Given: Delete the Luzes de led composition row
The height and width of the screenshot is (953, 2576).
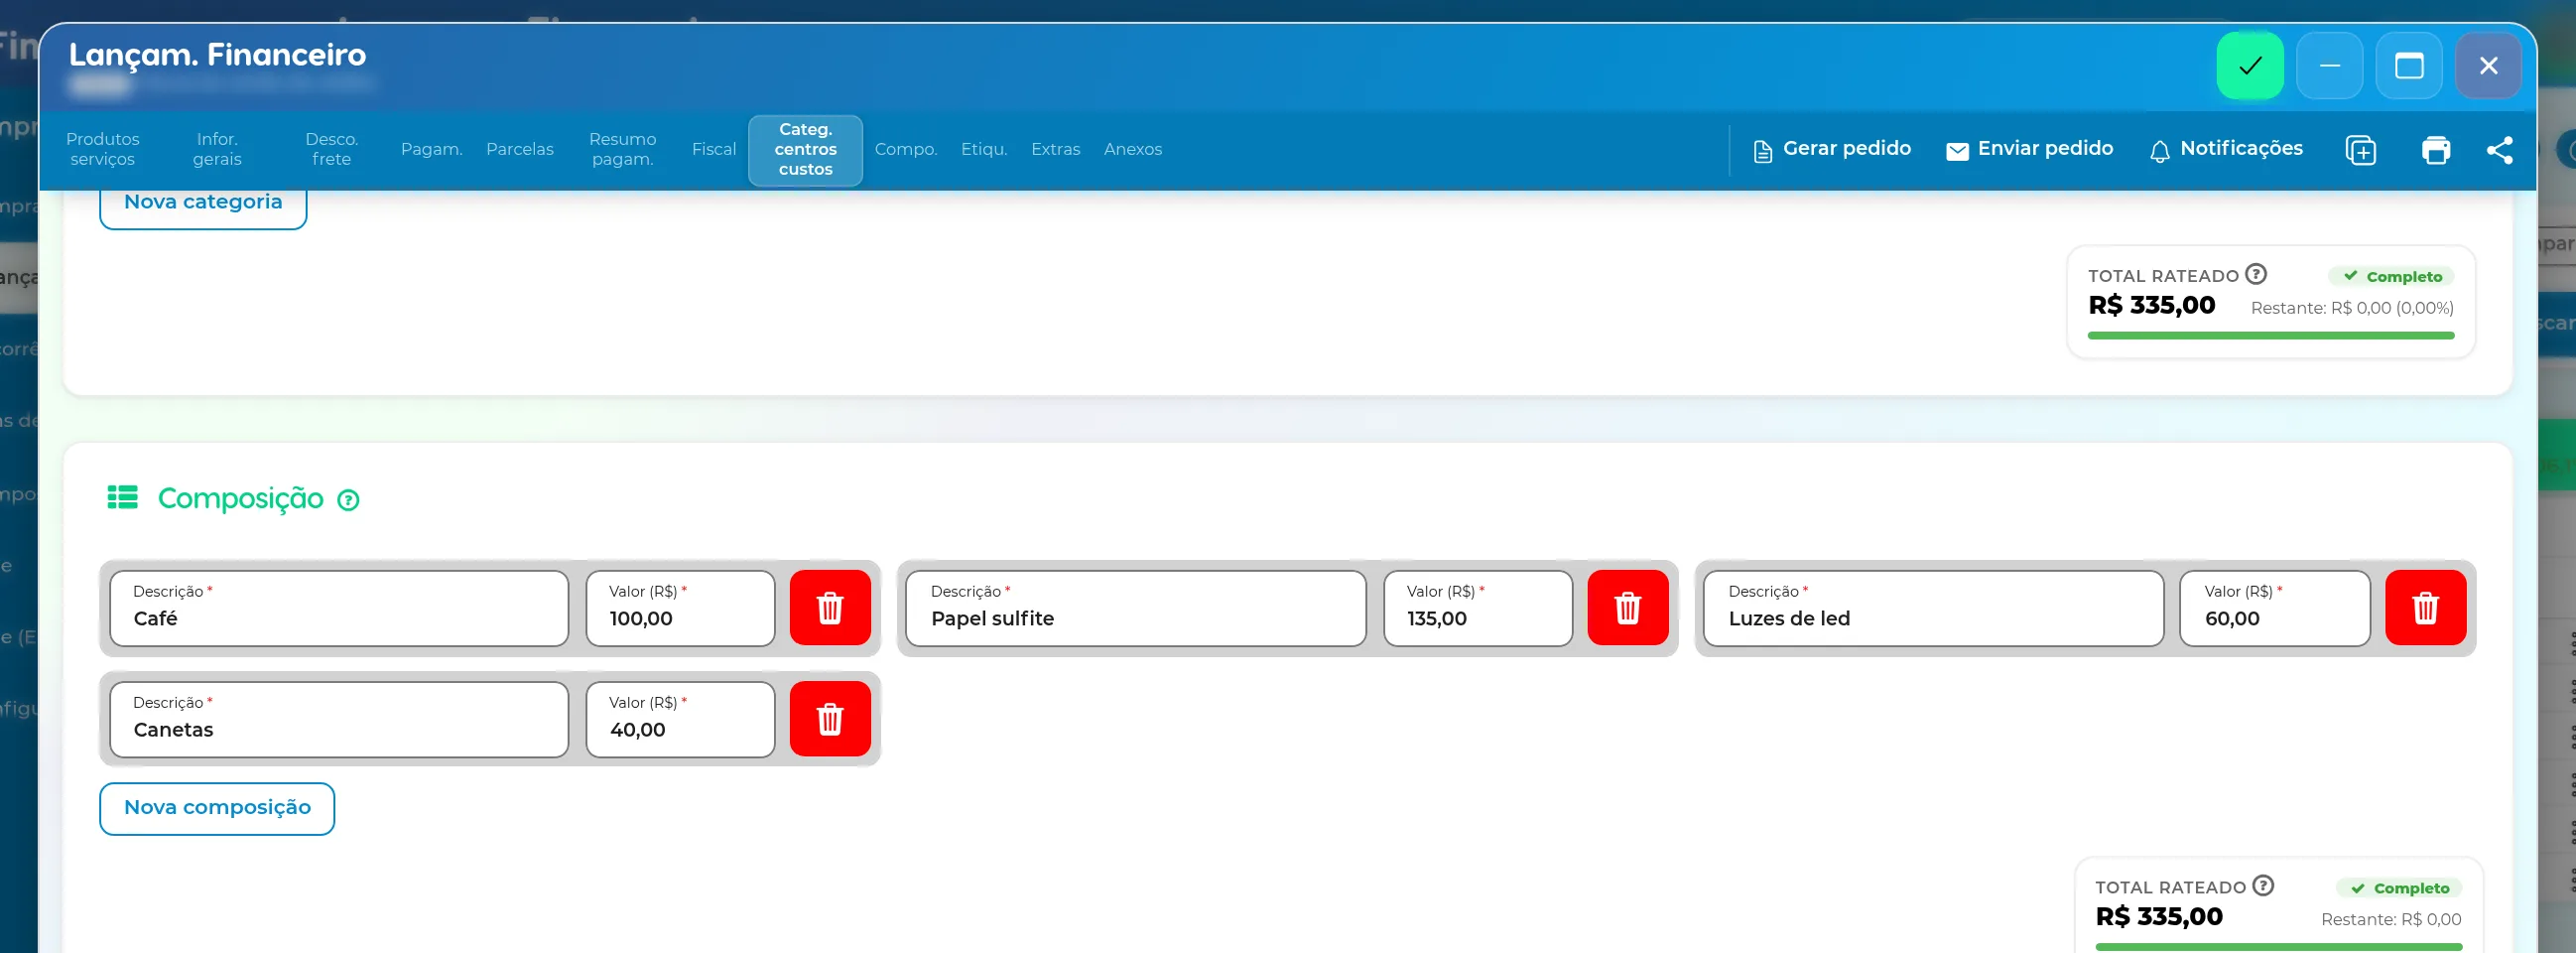Looking at the screenshot, I should [2426, 608].
